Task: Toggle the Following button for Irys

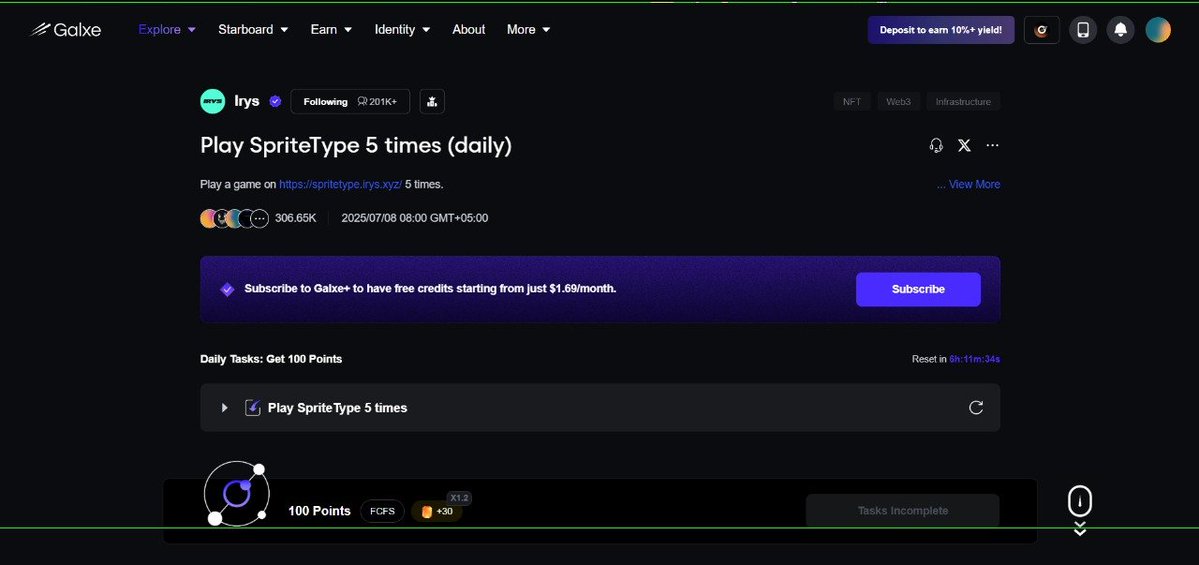Action: [350, 101]
